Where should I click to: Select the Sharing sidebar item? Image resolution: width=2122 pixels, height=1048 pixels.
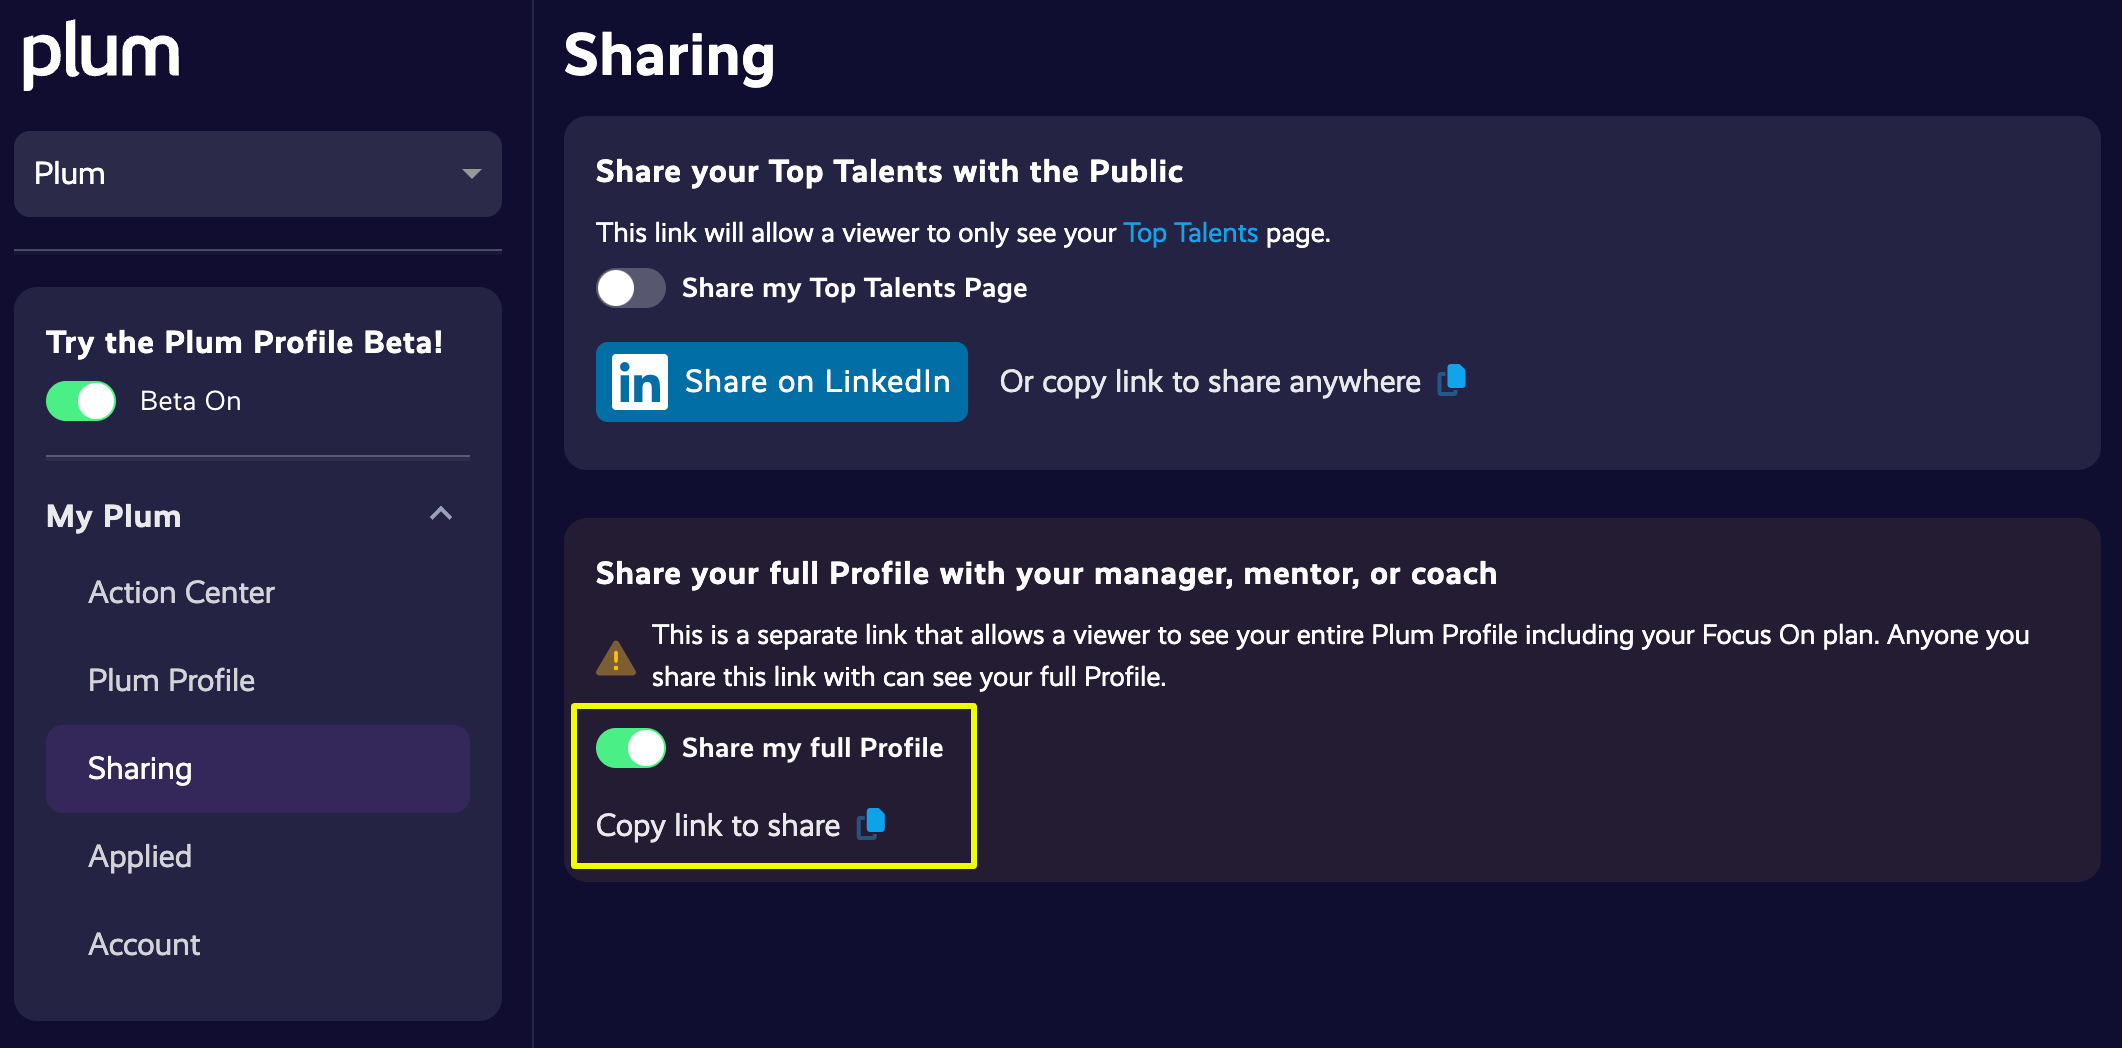(140, 768)
